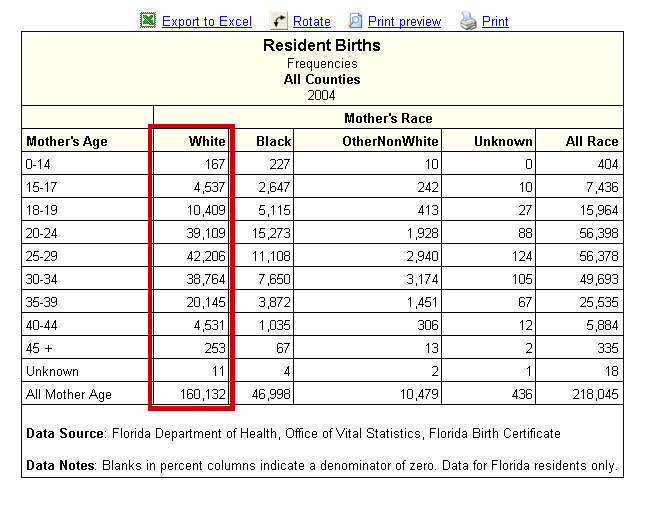Click OtherNonWhite total 10,479
The image size is (658, 508).
[419, 395]
